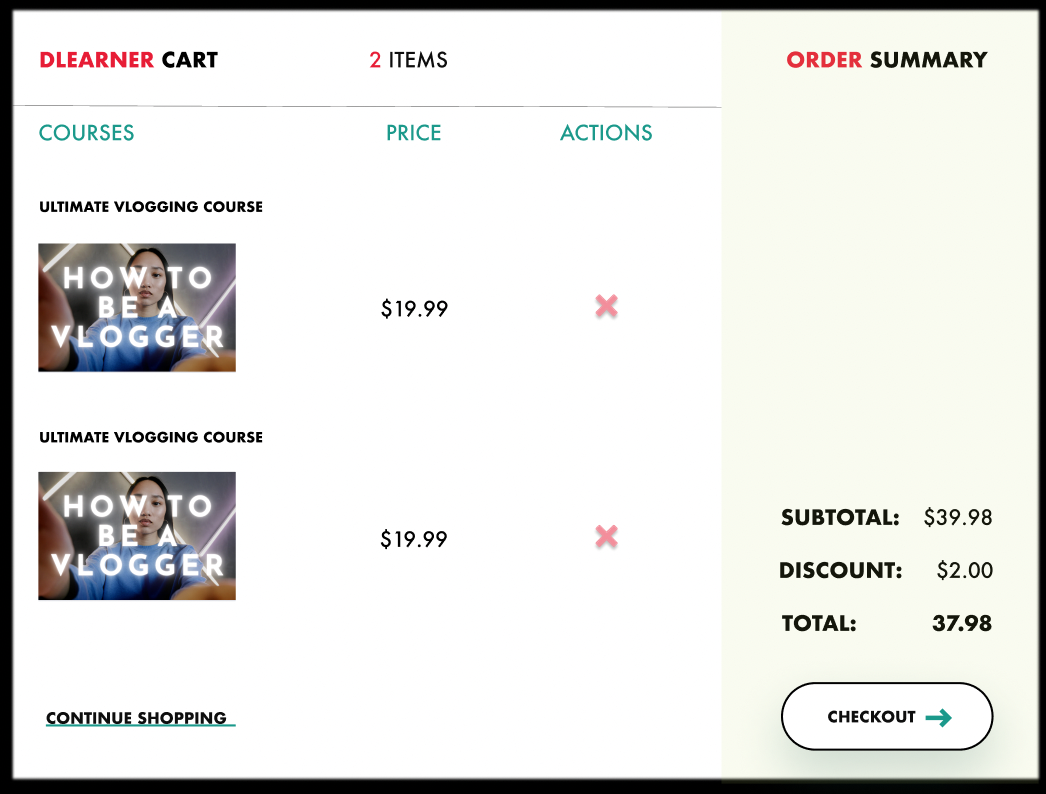Viewport: 1046px width, 794px height.
Task: Click the discount amount $2.00
Action: 965,570
